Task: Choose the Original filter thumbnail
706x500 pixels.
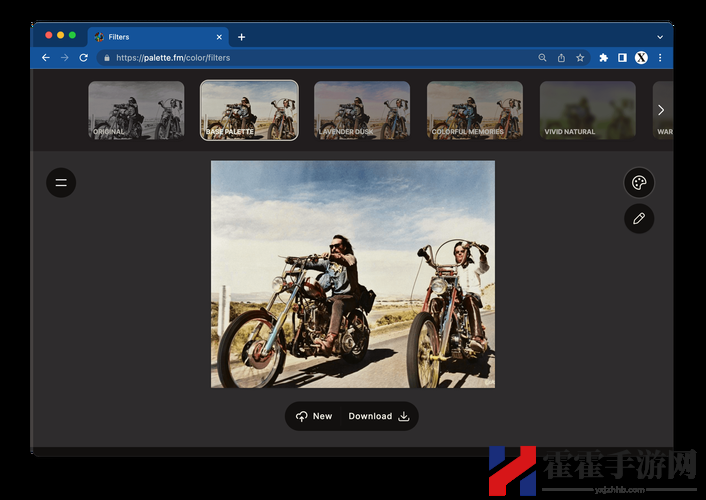Action: (136, 110)
